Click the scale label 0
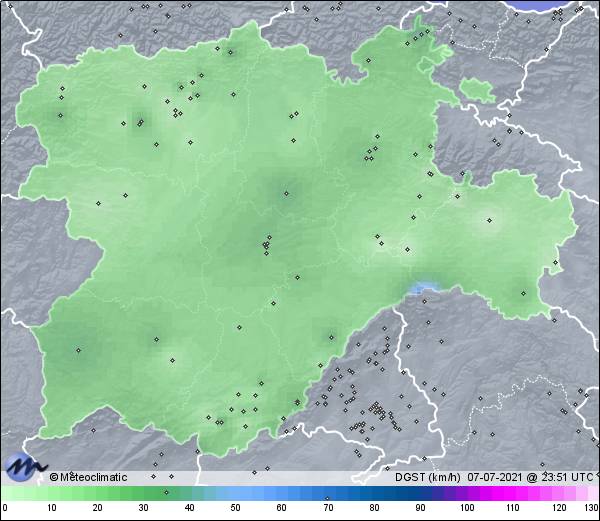Screen dimensions: 600x521 click(5, 508)
